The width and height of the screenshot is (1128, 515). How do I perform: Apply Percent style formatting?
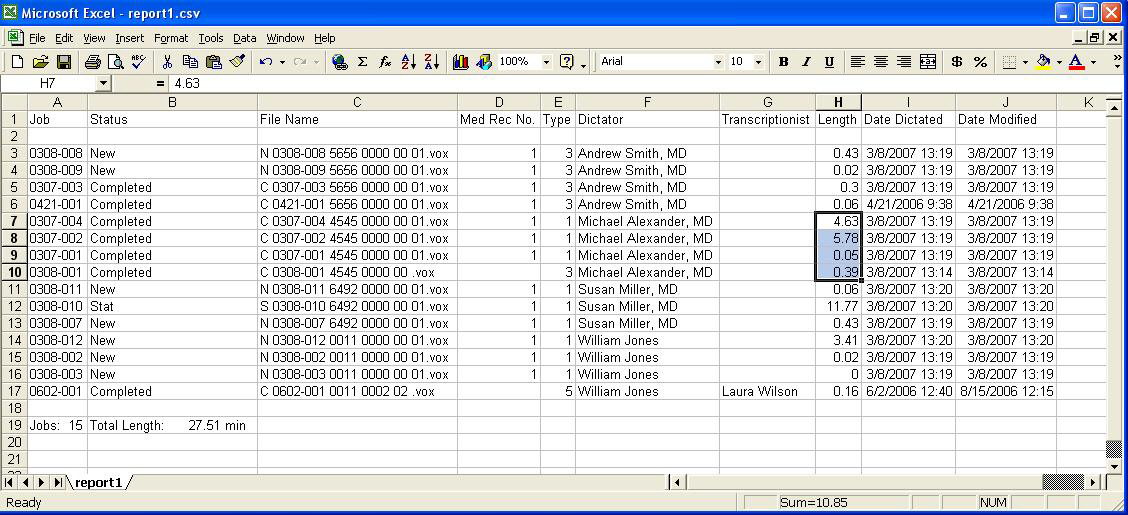pos(980,62)
